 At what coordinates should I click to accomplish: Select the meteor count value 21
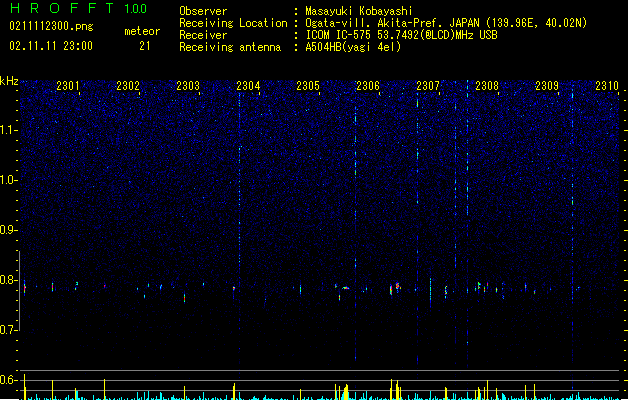145,46
